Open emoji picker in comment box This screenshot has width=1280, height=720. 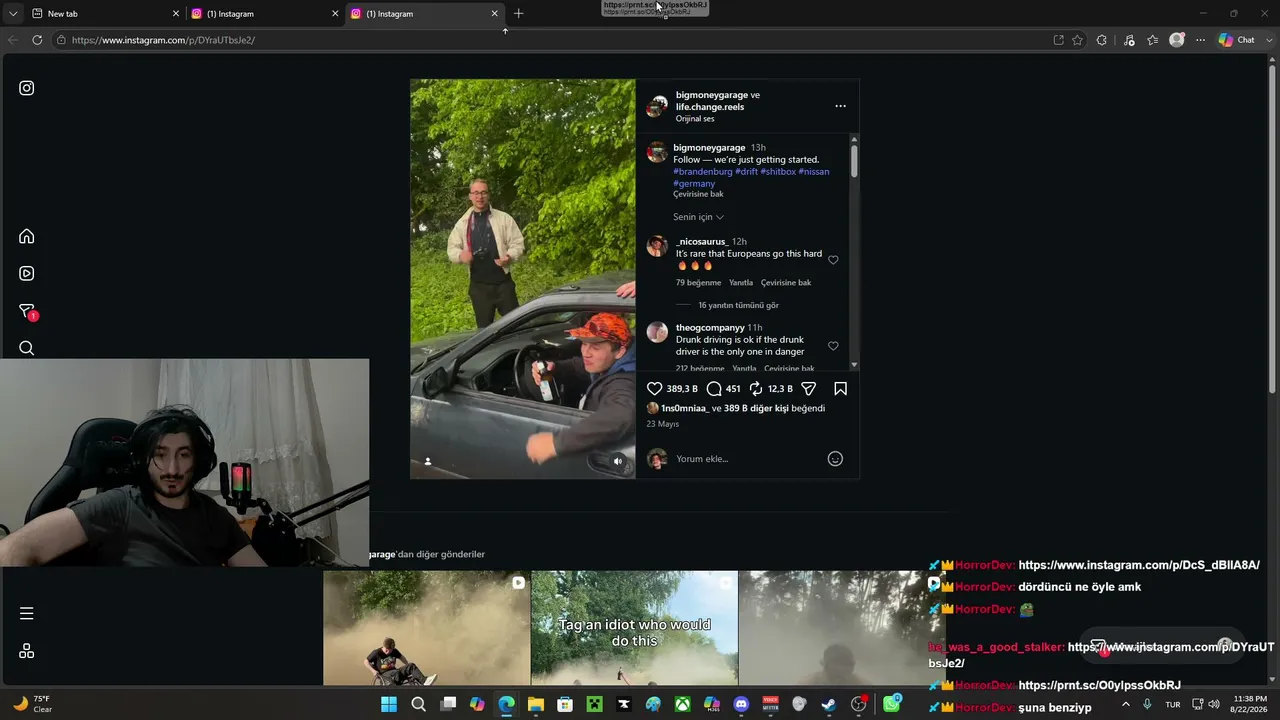tap(835, 459)
